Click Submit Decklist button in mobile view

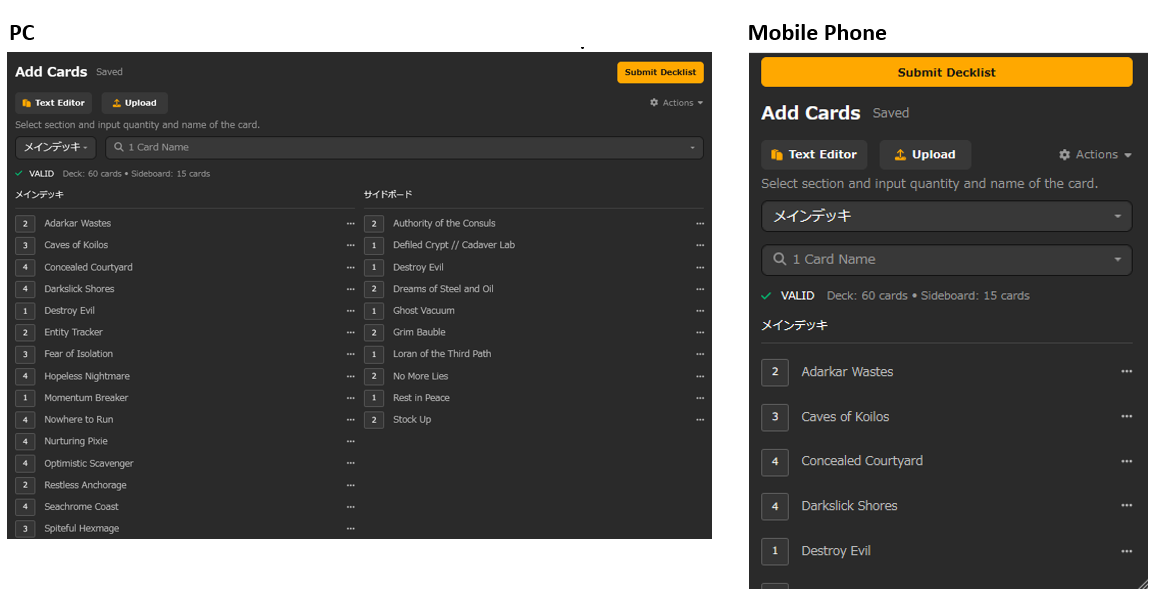946,72
